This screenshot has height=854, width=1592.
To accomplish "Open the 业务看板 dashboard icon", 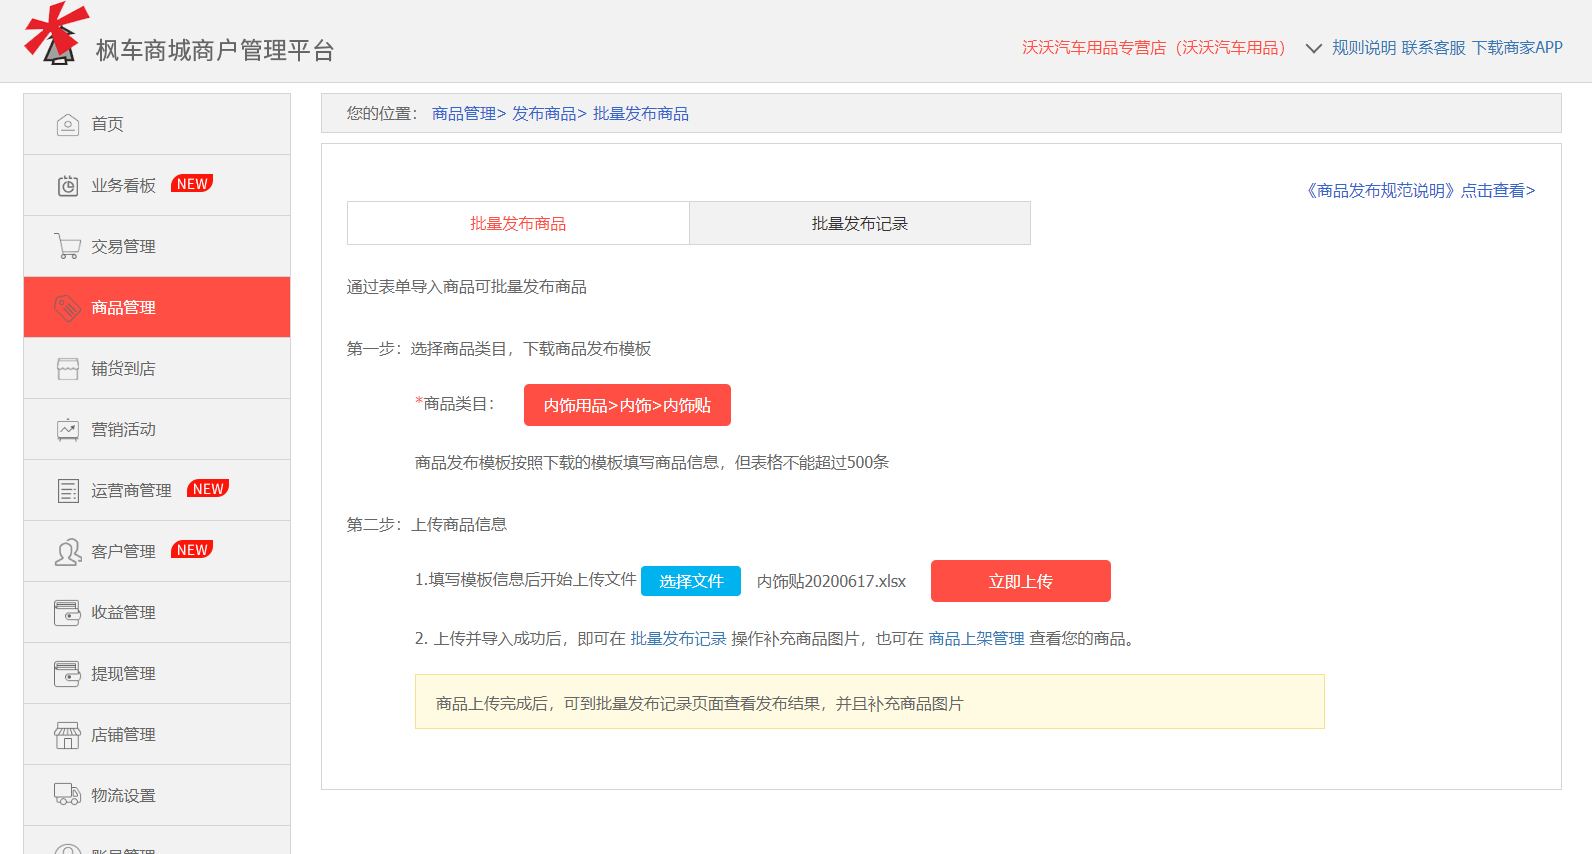I will tap(67, 186).
